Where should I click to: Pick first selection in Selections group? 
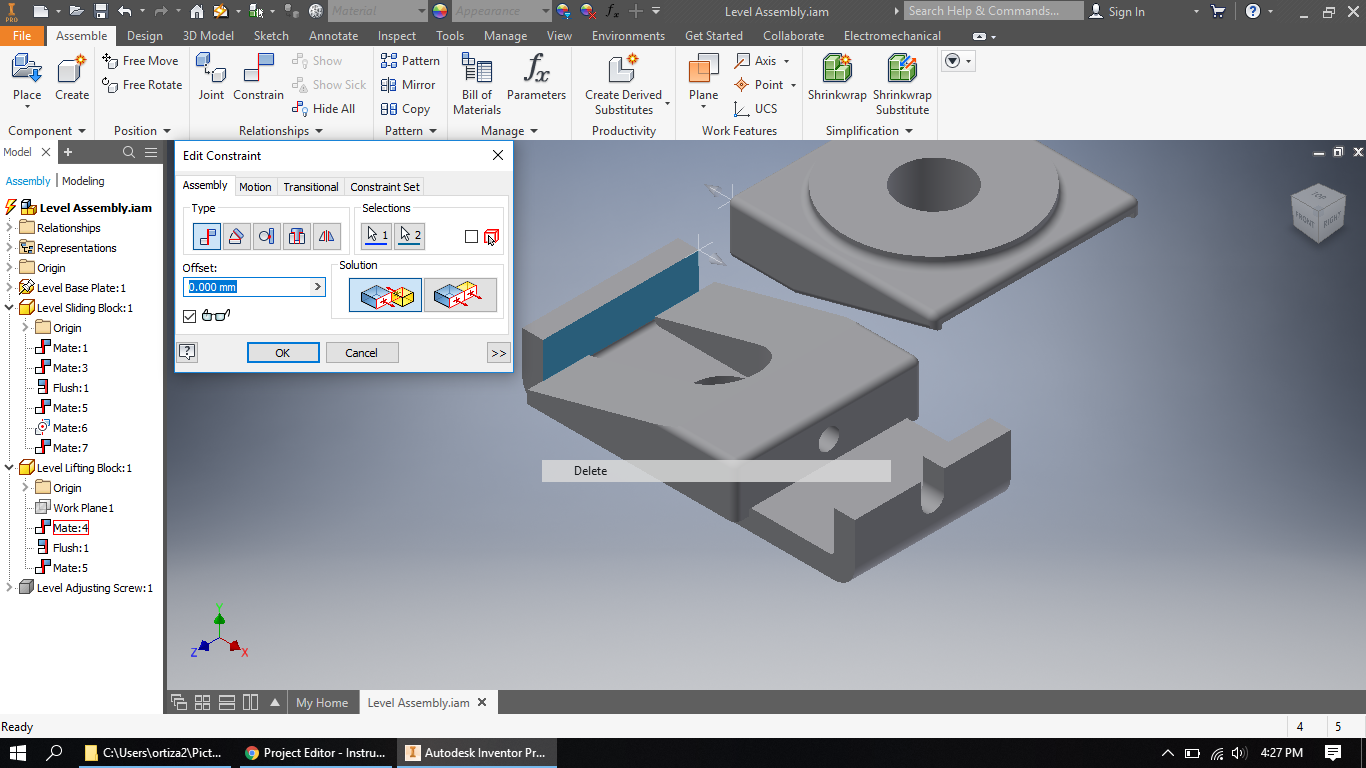tap(376, 236)
